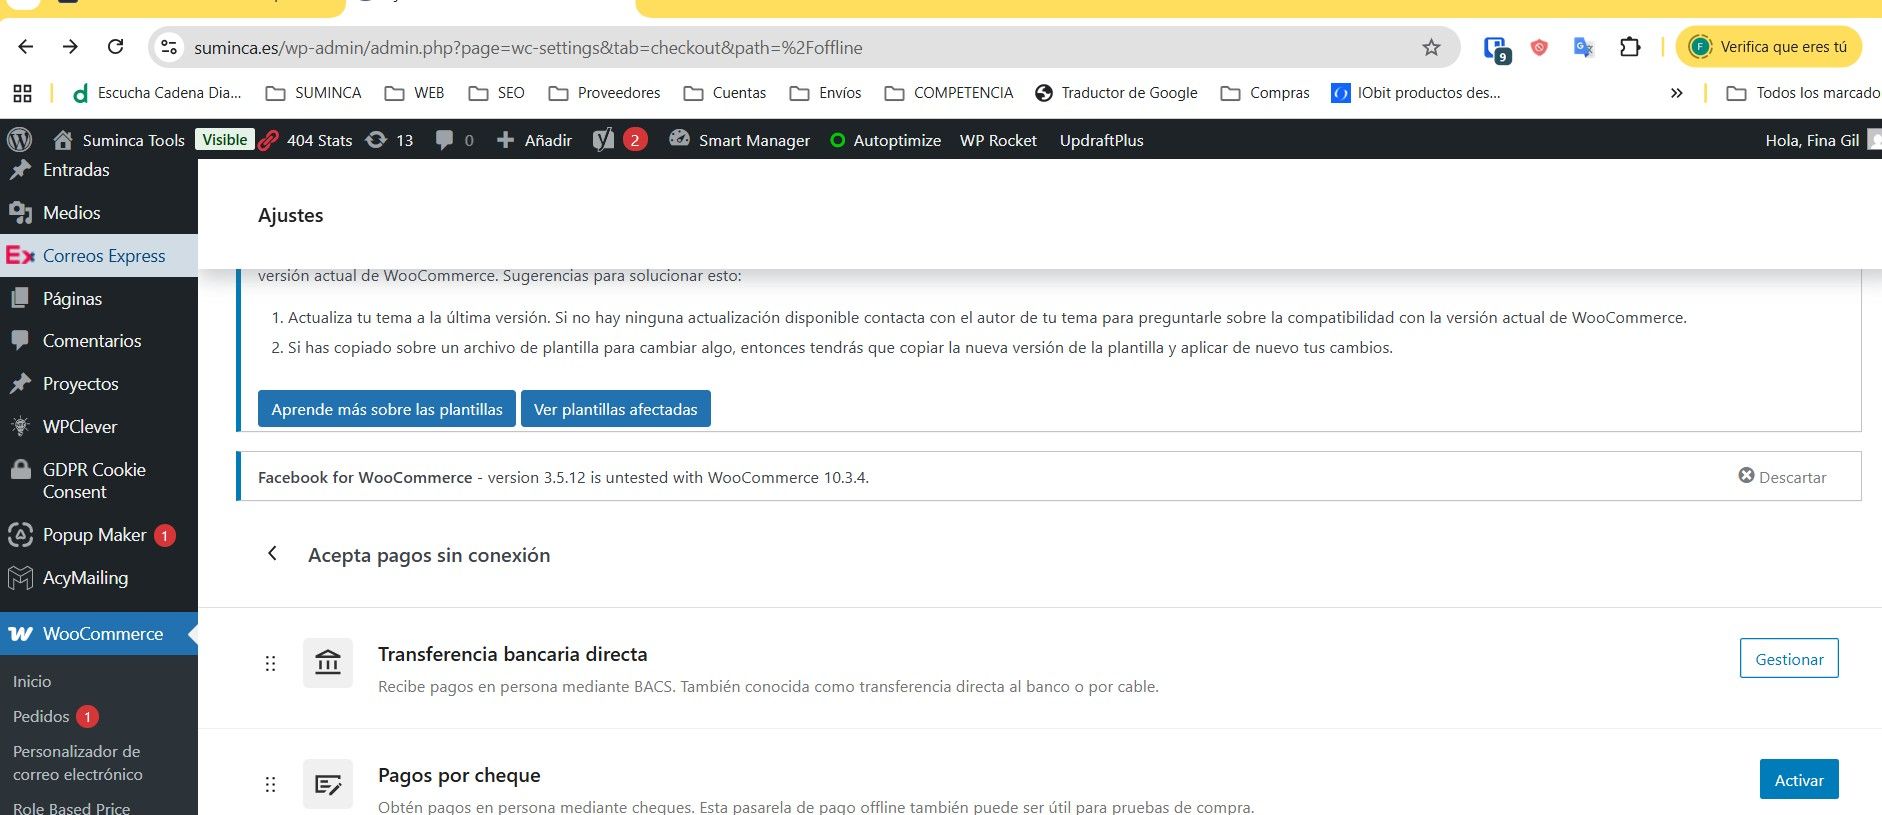1882x815 pixels.
Task: Expand hidden bookmarks with the double chevron
Action: tap(1676, 93)
